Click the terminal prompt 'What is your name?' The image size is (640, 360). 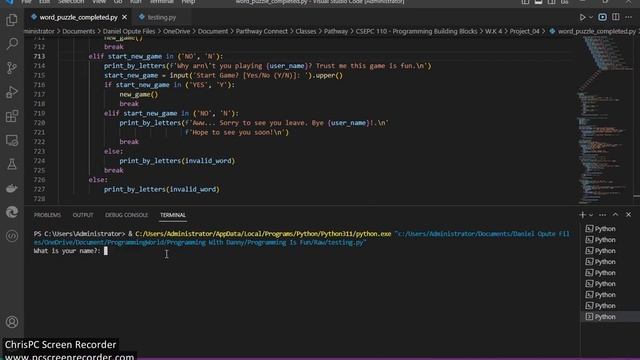pos(67,251)
